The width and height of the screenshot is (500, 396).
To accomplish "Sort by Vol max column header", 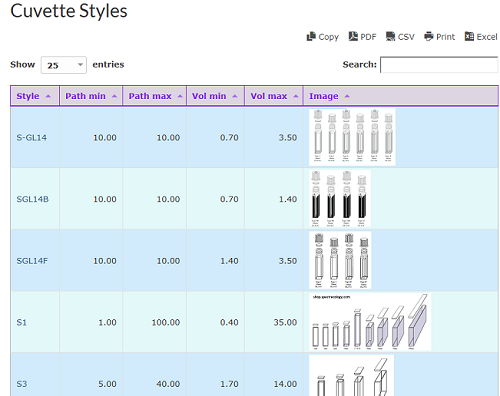I will (274, 96).
